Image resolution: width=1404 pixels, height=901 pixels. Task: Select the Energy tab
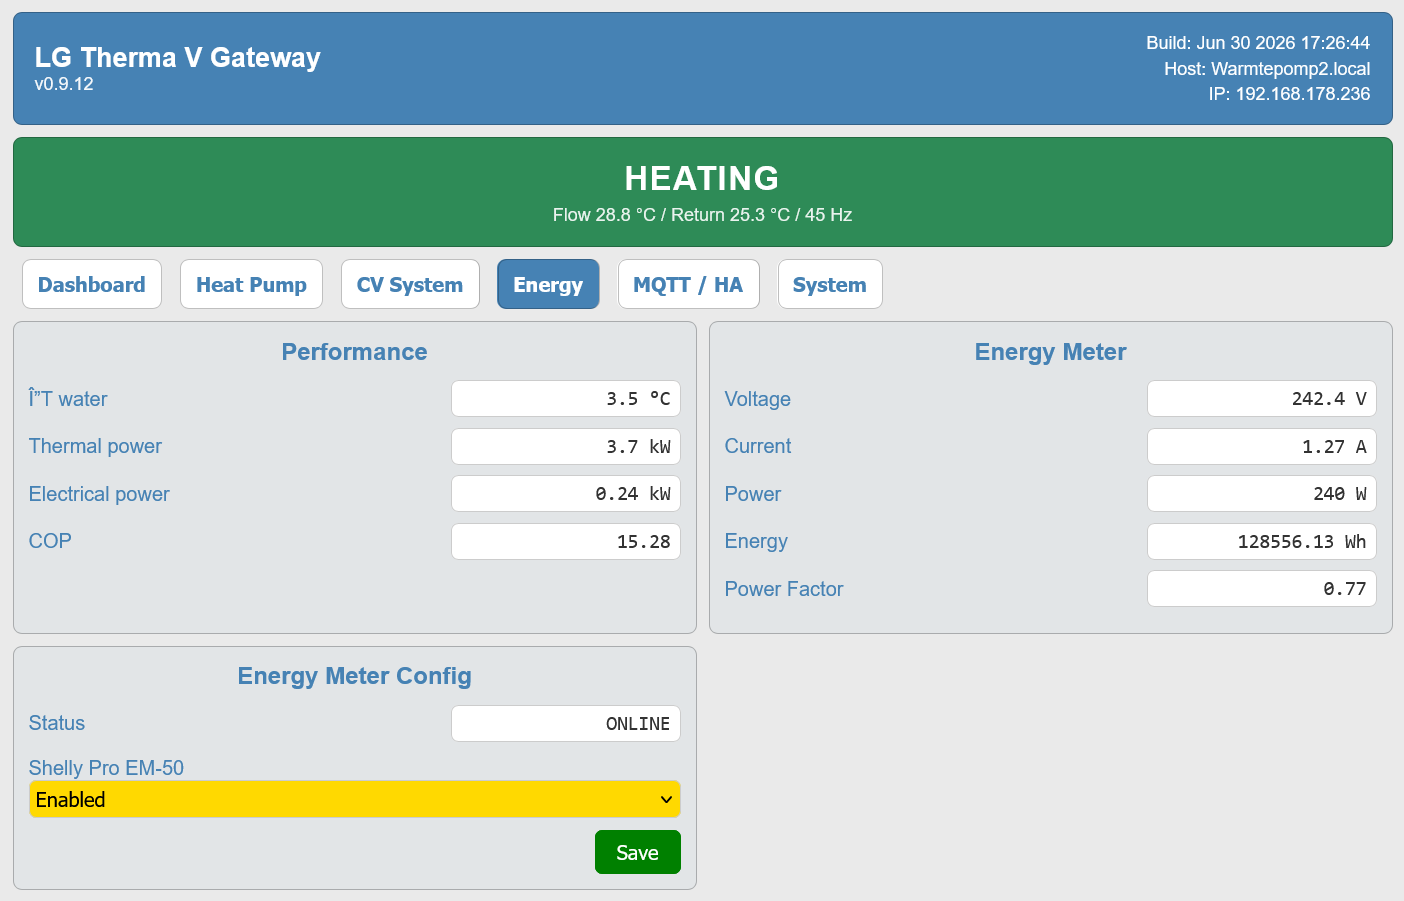click(x=548, y=284)
